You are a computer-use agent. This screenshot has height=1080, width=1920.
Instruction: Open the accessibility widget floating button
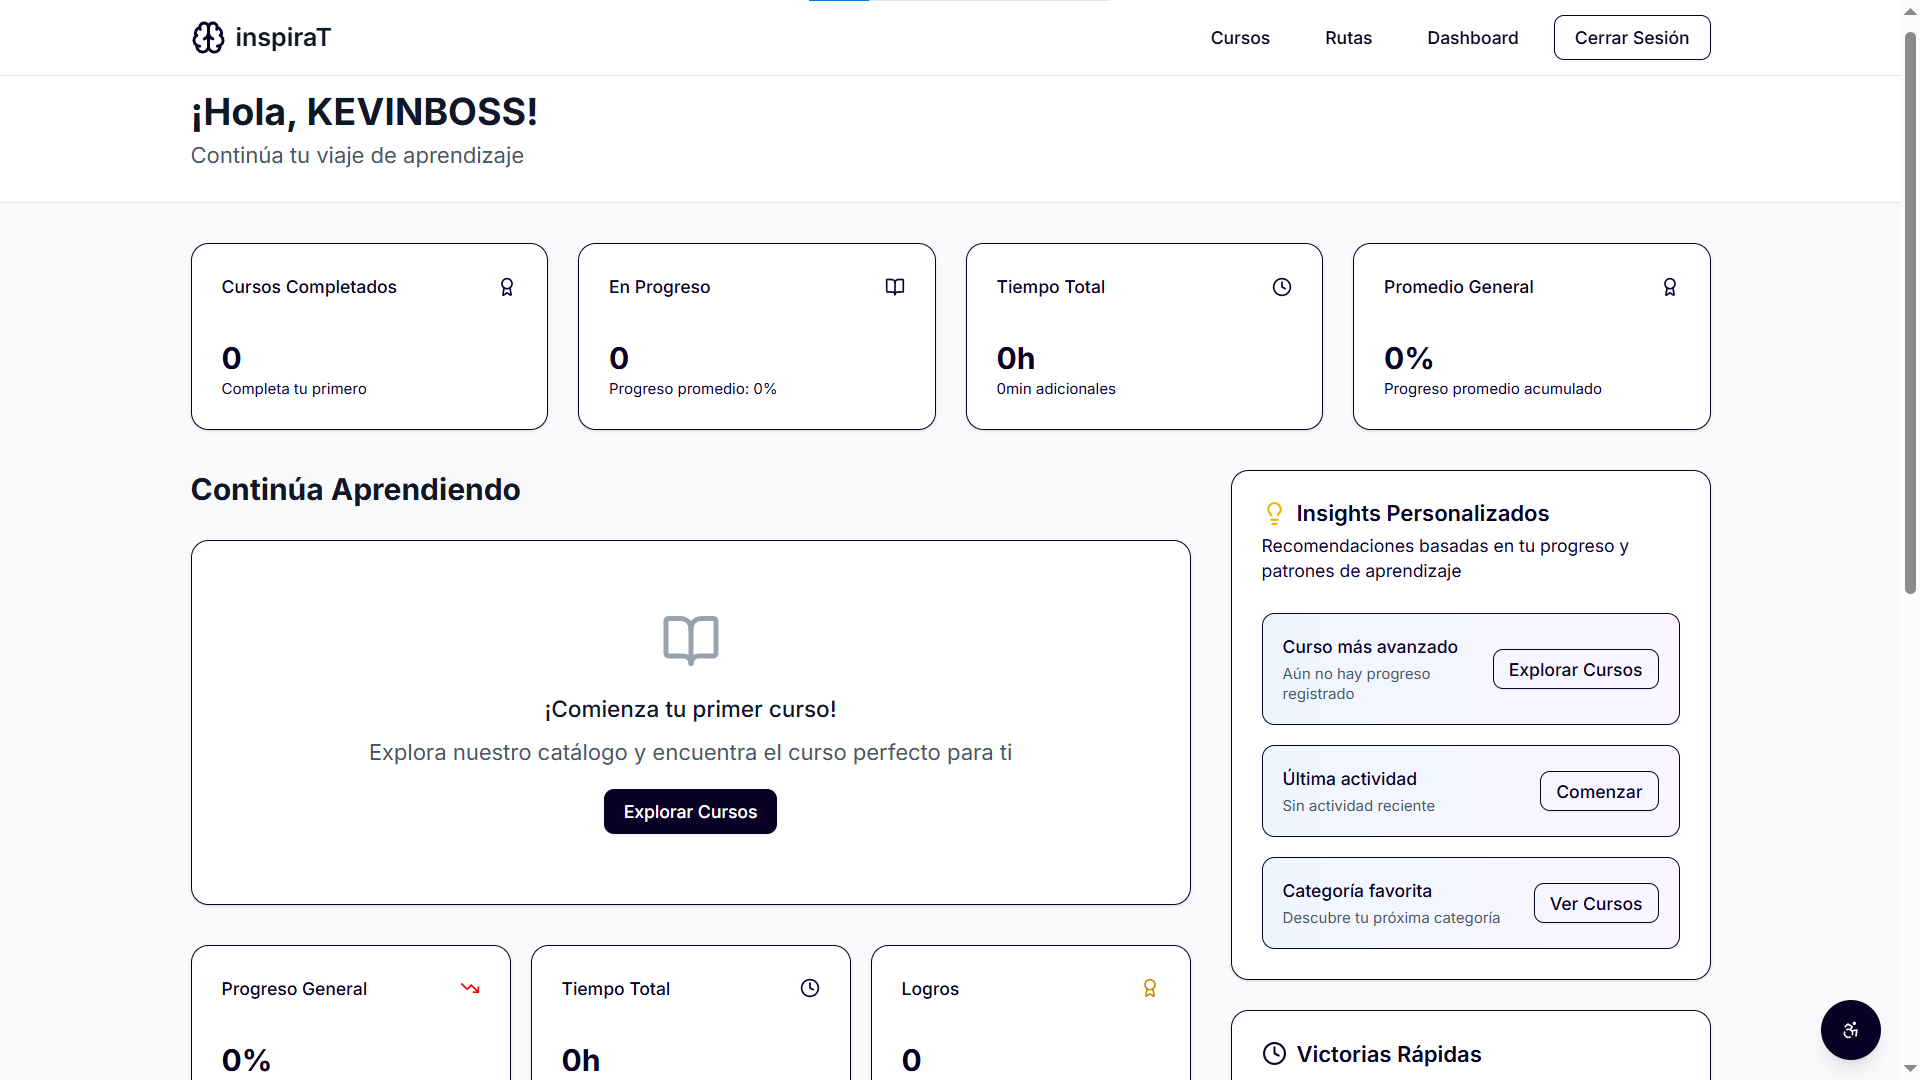pyautogui.click(x=1850, y=1030)
